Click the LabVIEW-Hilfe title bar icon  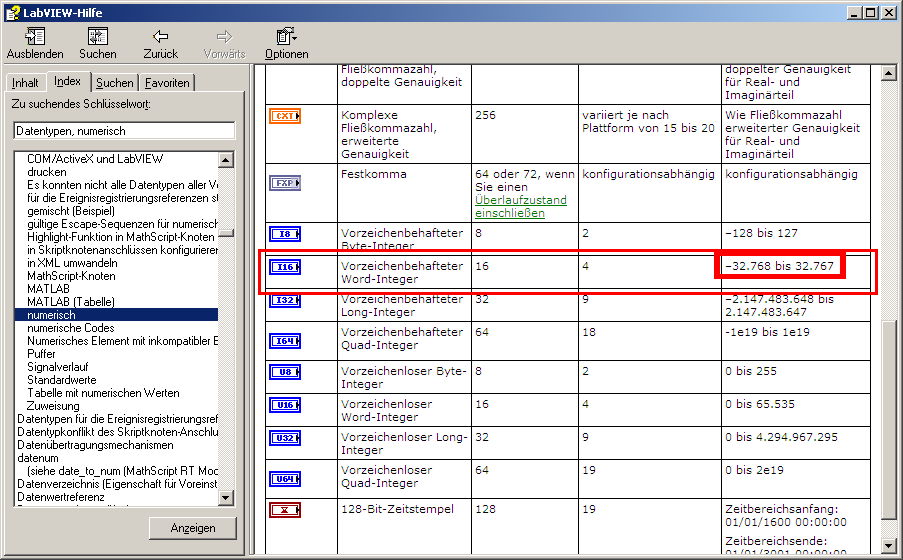click(x=13, y=13)
